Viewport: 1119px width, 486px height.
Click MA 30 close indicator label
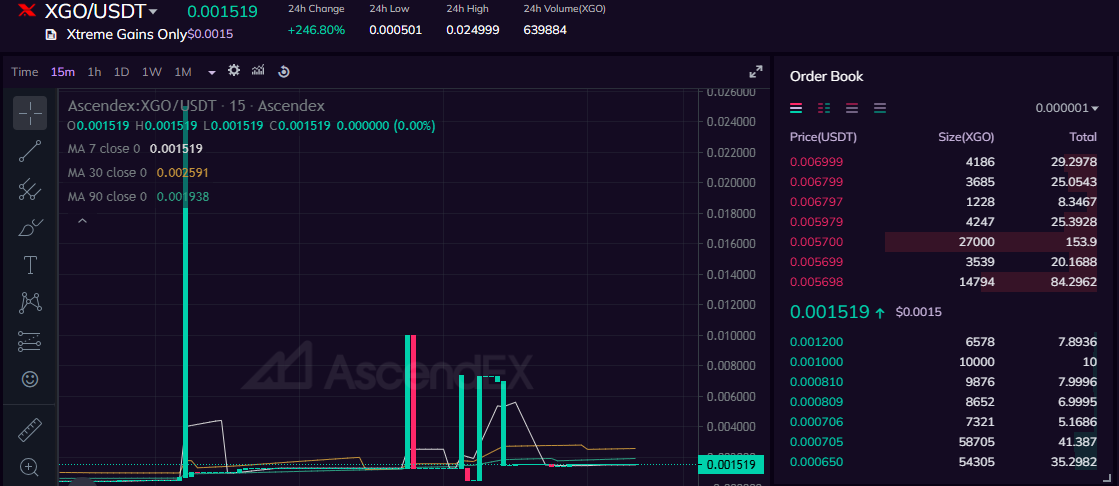(x=107, y=173)
